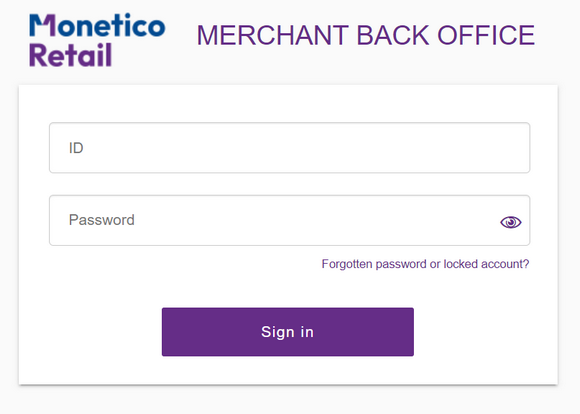This screenshot has width=580, height=414.
Task: Click "locked account?" part of the link
Action: coord(486,264)
